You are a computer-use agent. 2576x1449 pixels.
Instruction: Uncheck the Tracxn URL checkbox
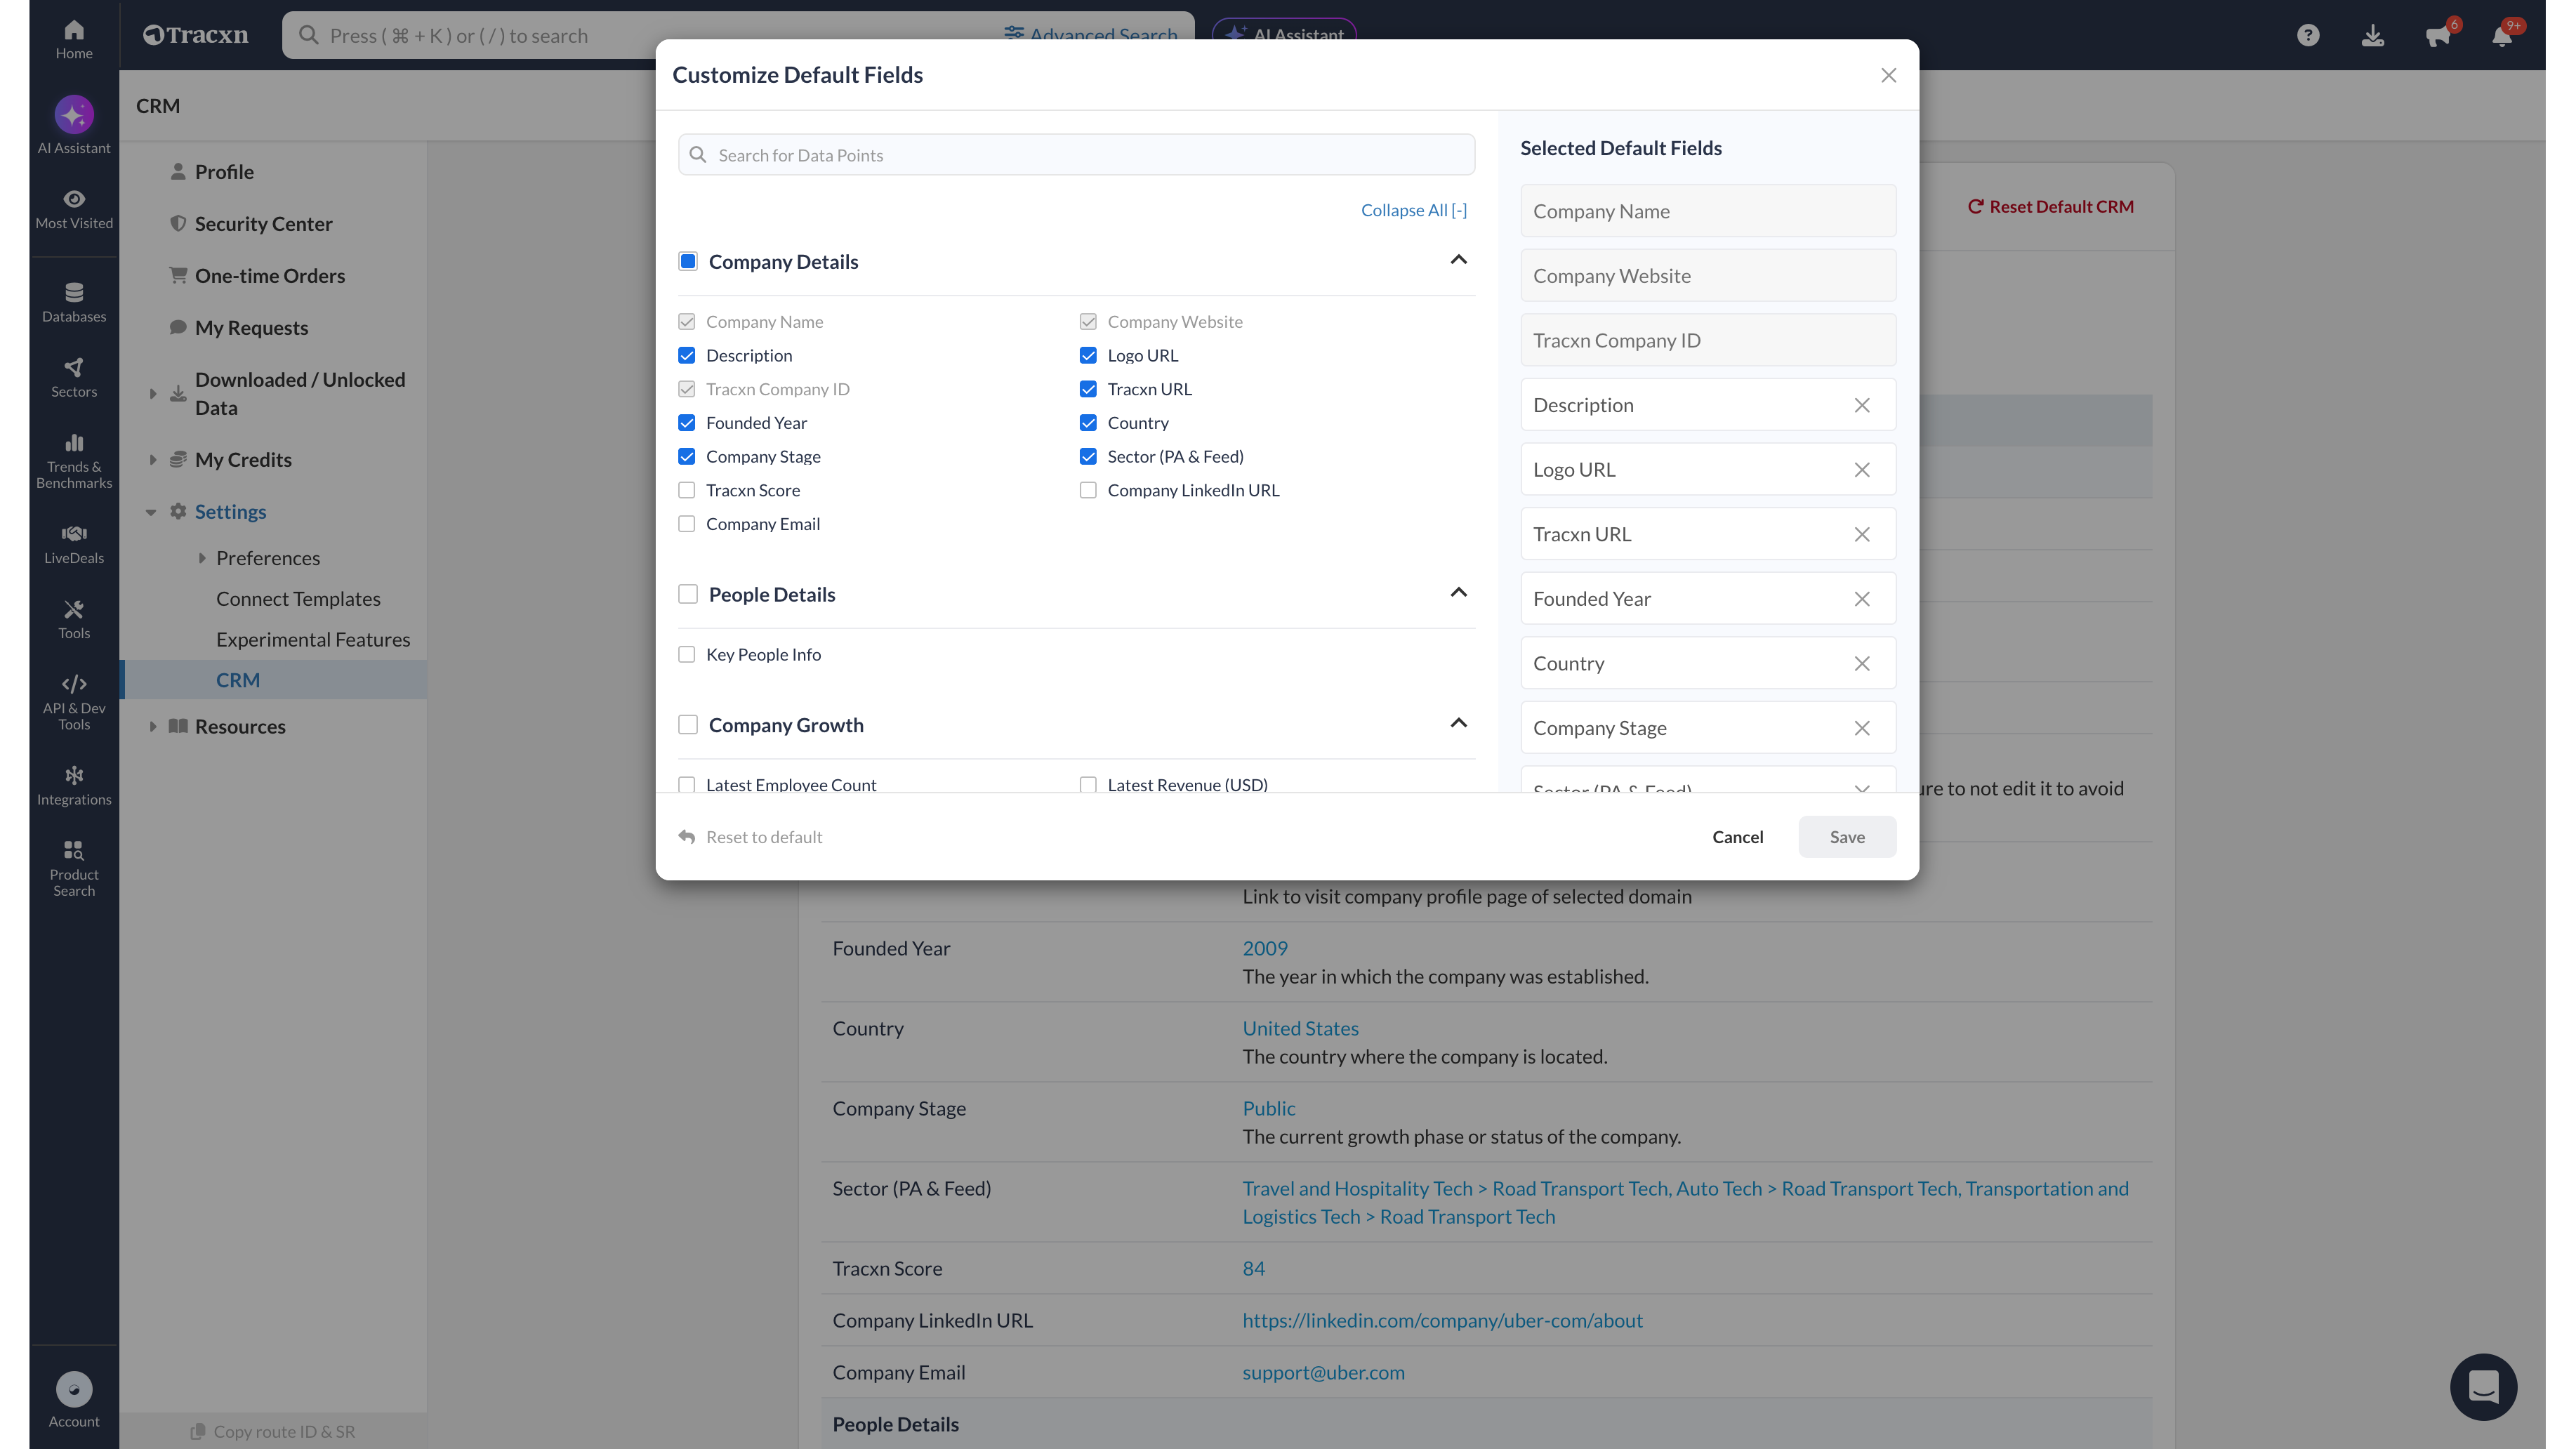pos(1088,389)
